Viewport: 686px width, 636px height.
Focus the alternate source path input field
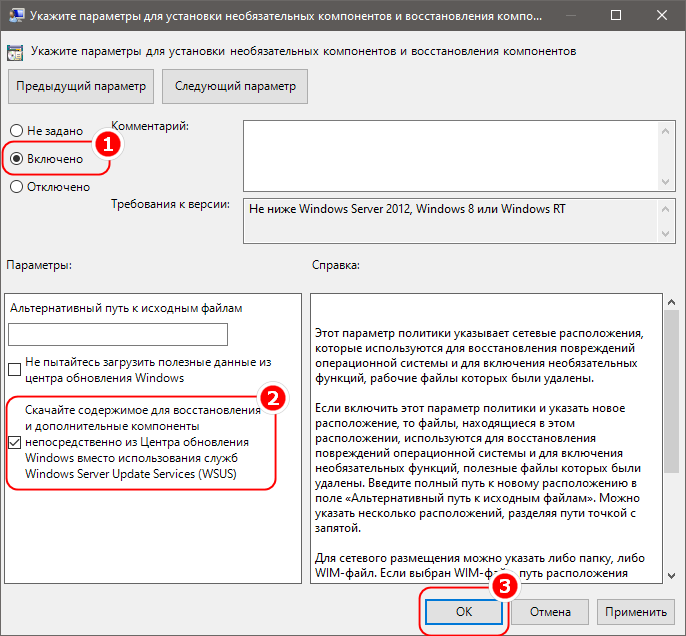[x=118, y=334]
